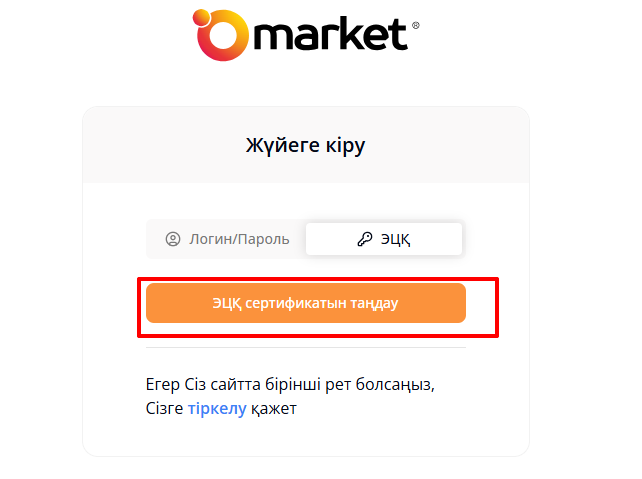Viewport: 642px width, 479px height.
Task: Click the user icon in Логин/Пароль tab
Action: click(173, 239)
